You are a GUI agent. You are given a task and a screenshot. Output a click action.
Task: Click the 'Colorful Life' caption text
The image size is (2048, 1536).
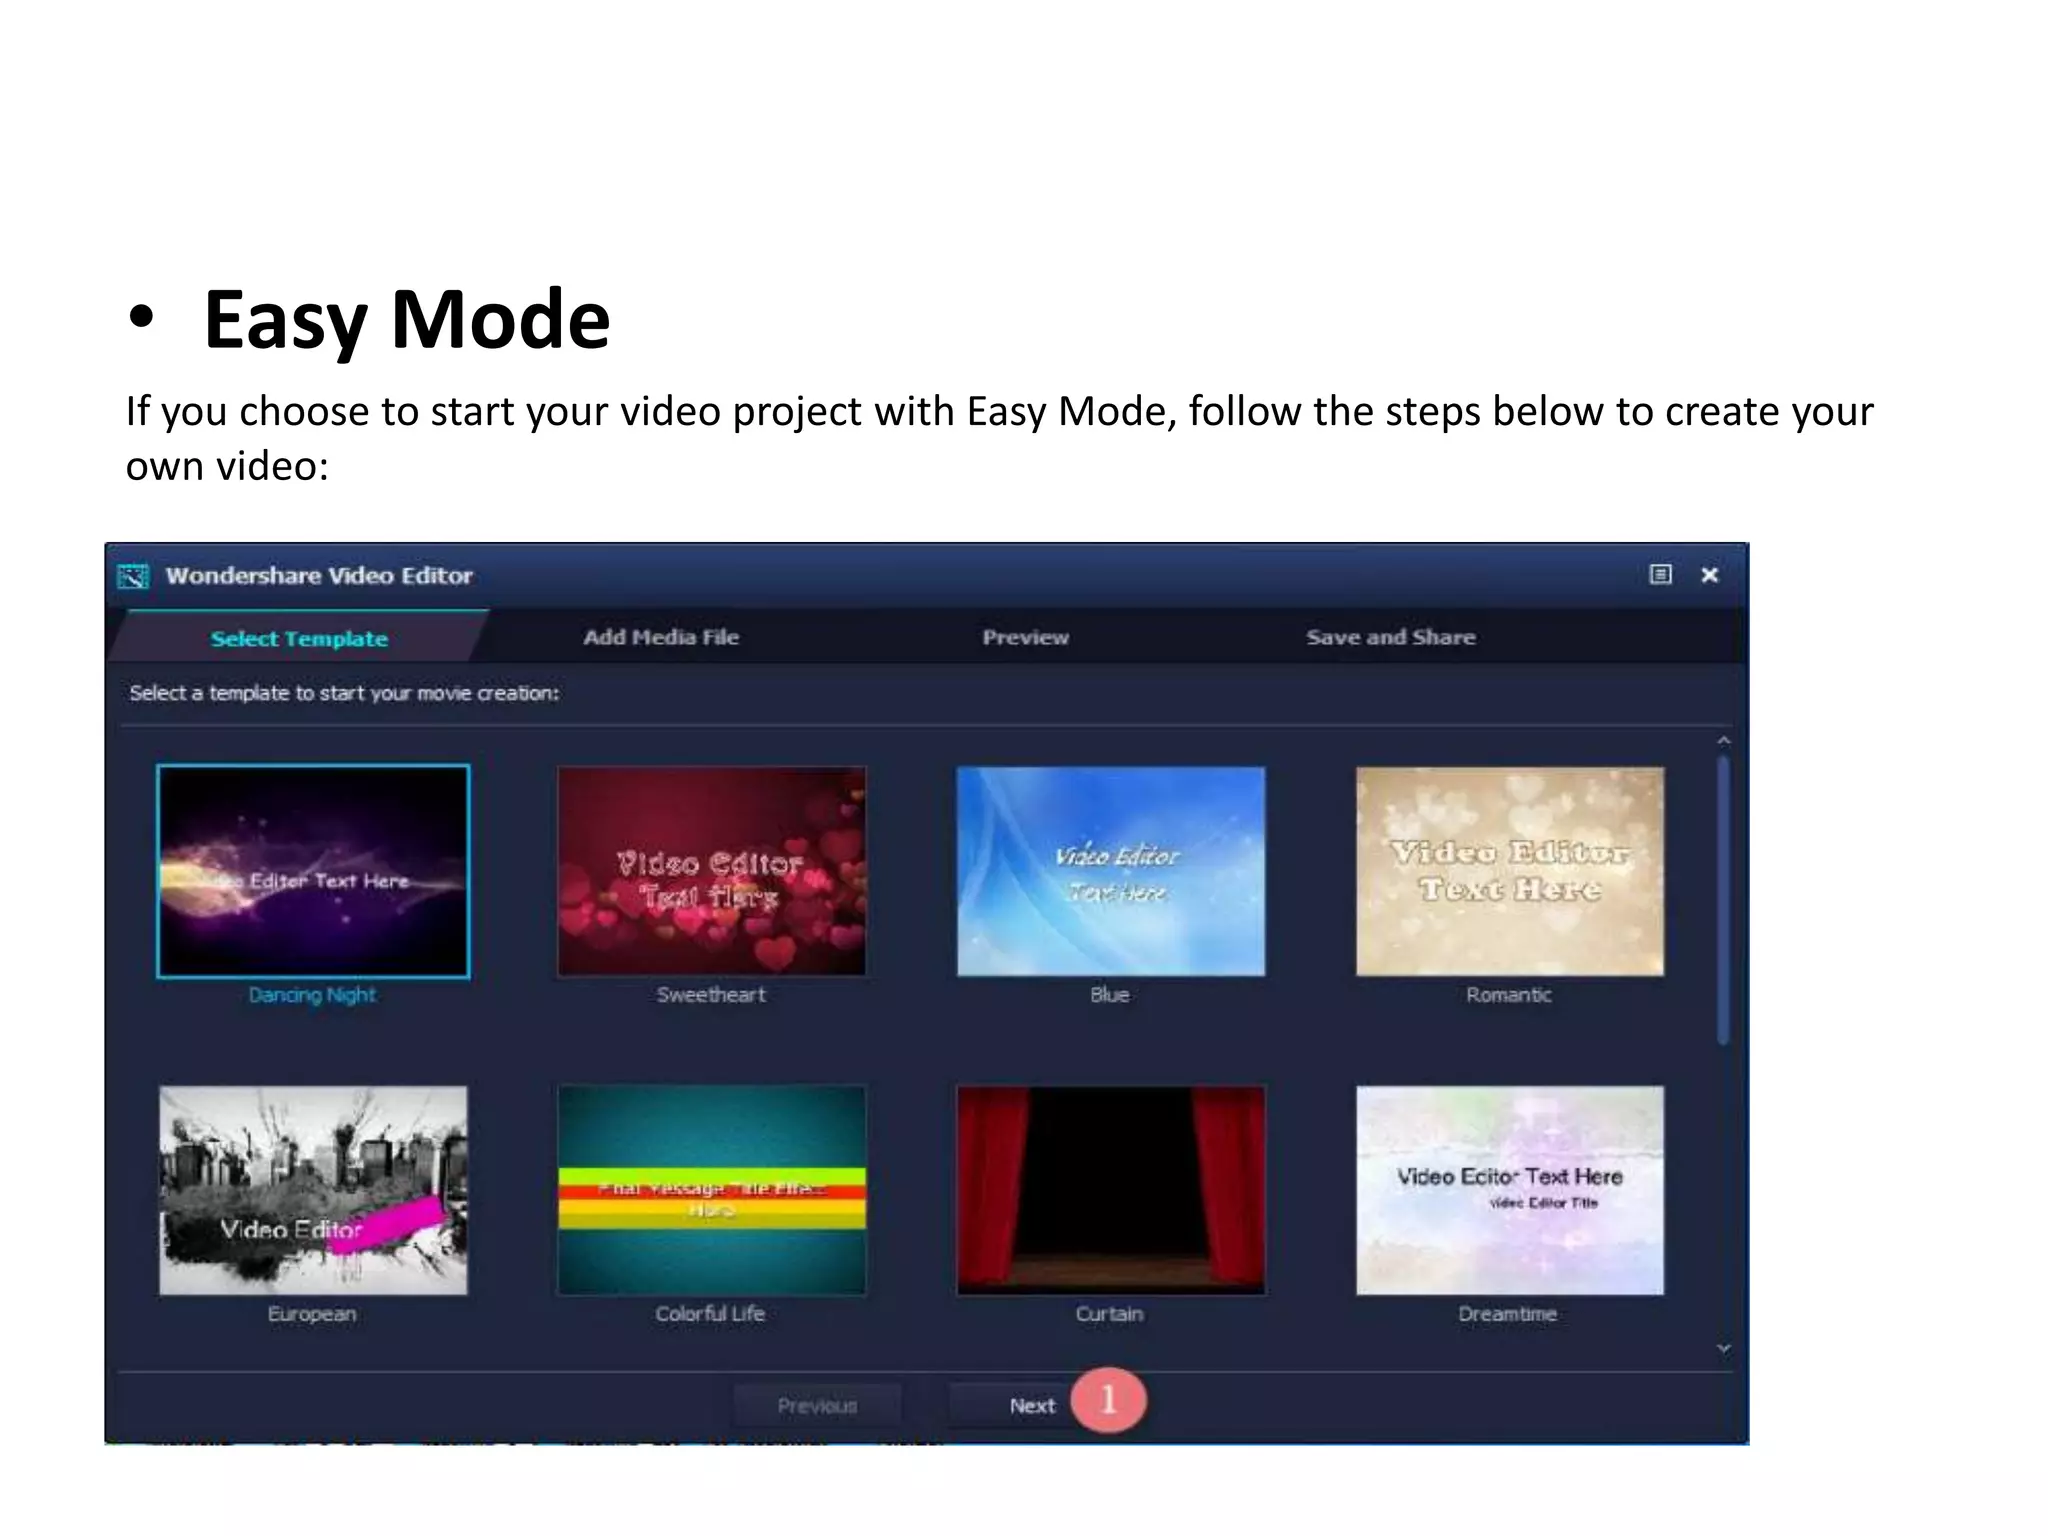pos(710,1314)
